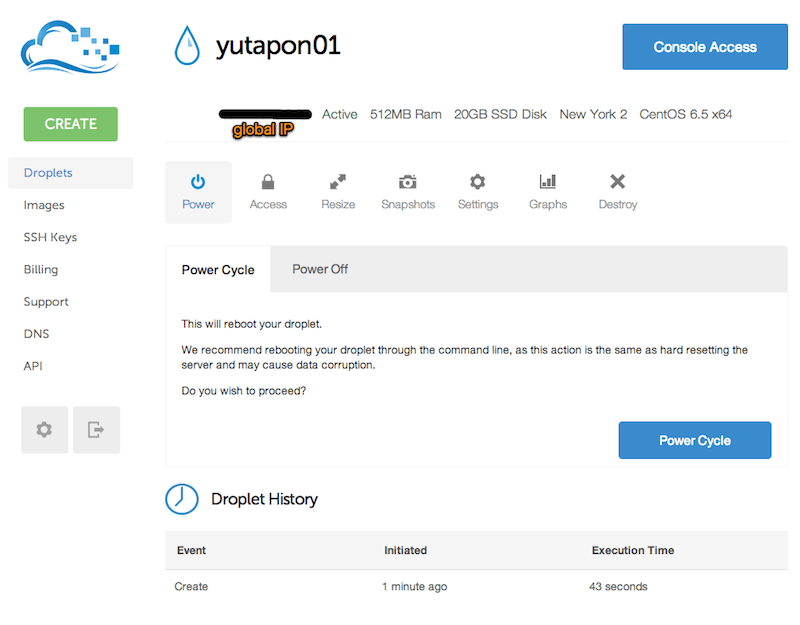
Task: Open the Graphs bar chart icon
Action: pyautogui.click(x=547, y=182)
